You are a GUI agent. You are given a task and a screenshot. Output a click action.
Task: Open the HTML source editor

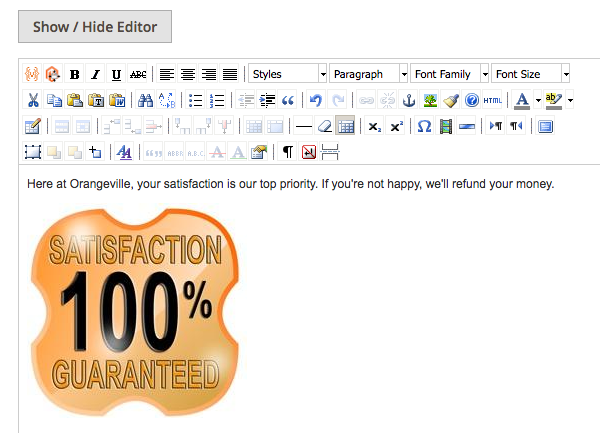[492, 100]
